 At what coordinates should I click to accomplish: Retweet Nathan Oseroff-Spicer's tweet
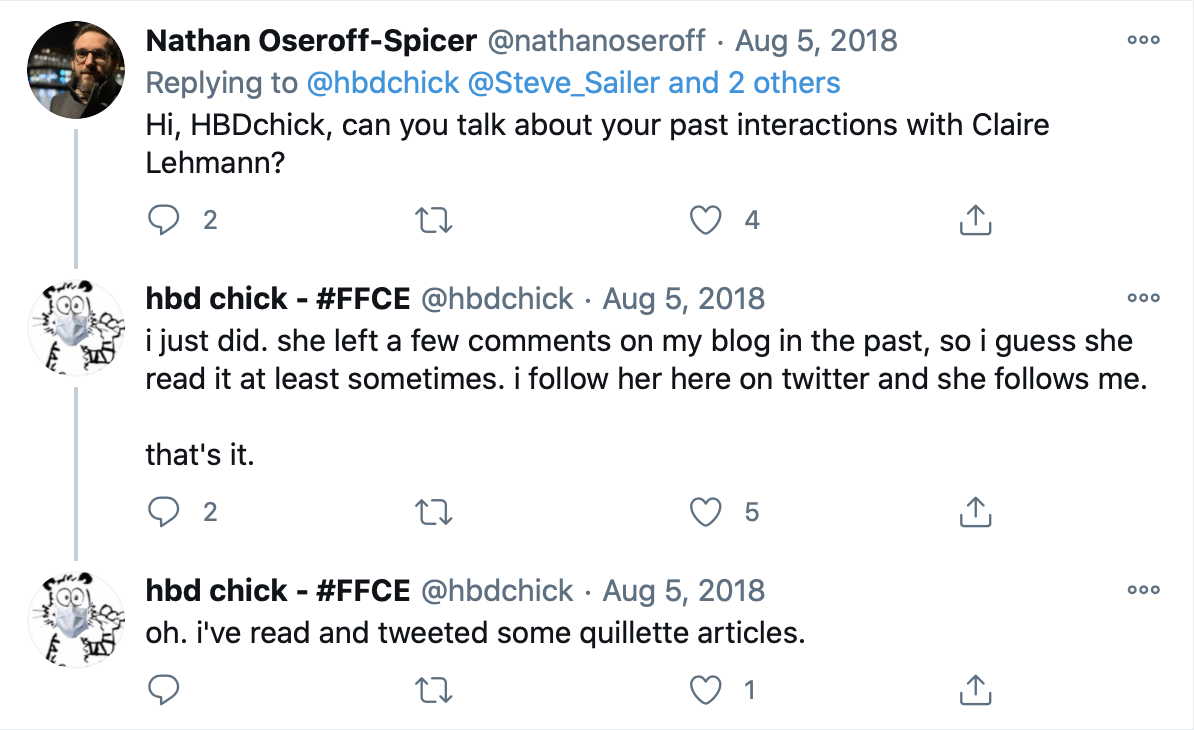[x=433, y=220]
